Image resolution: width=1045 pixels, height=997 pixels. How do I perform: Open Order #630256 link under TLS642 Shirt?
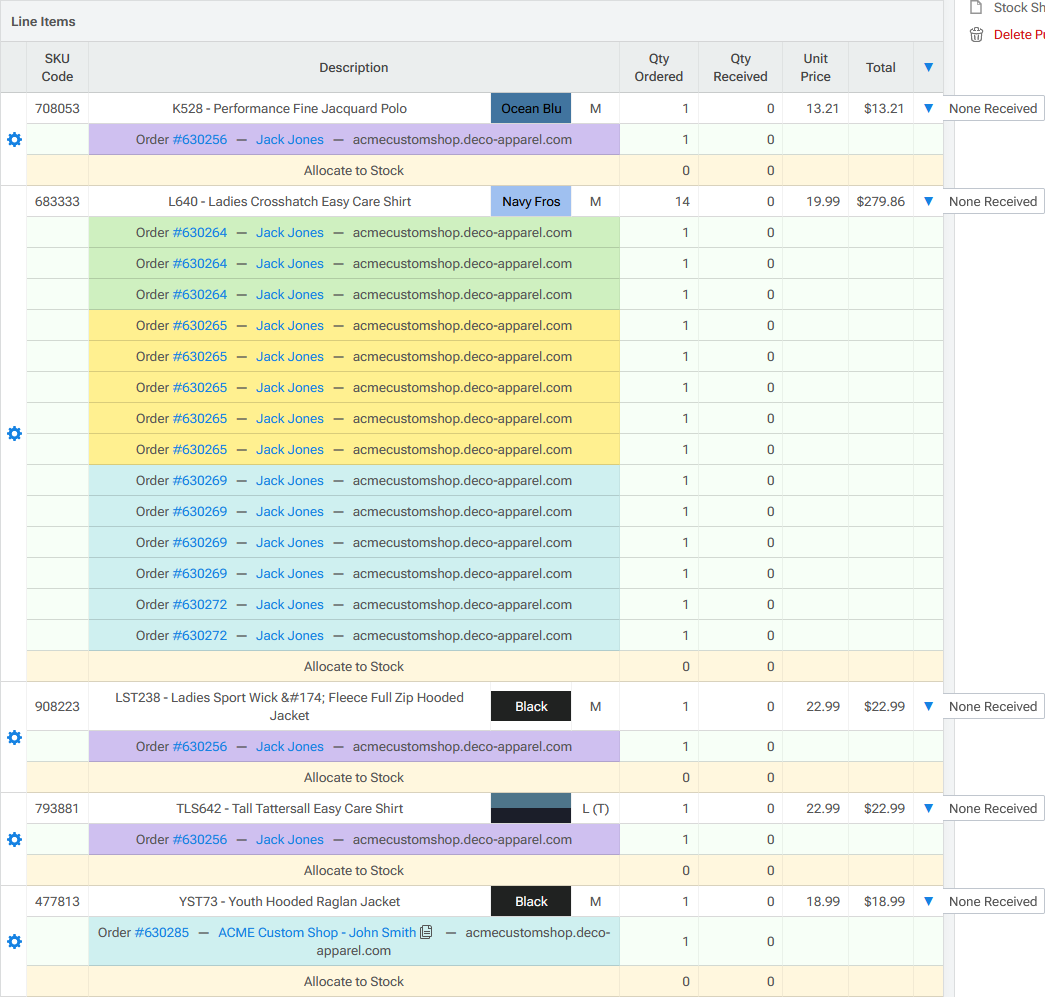click(200, 840)
